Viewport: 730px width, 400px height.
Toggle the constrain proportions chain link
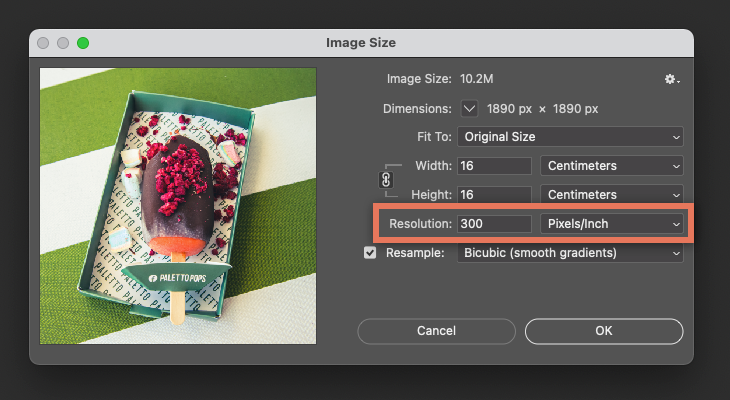386,180
